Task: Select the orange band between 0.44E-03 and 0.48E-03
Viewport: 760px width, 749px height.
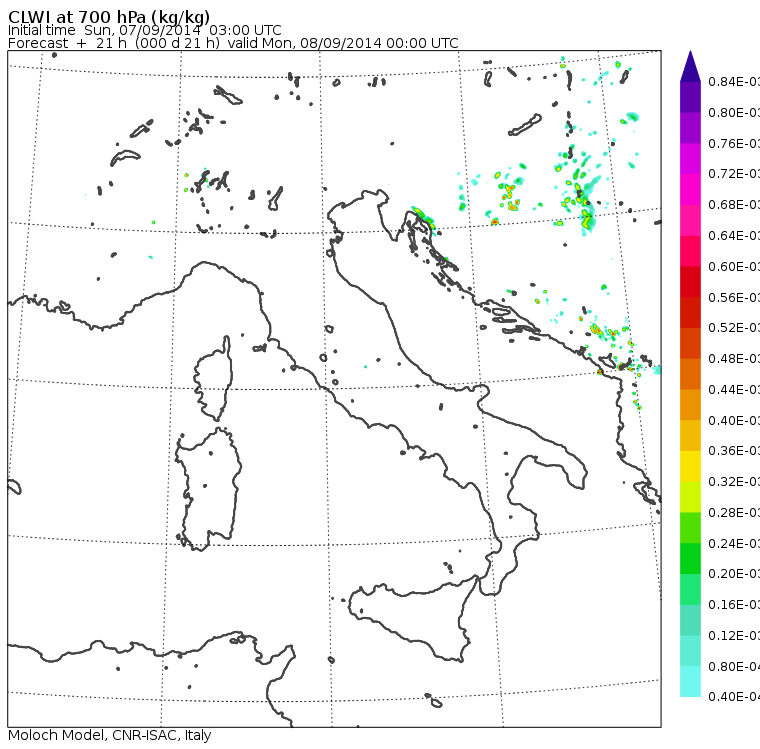Action: 690,374
